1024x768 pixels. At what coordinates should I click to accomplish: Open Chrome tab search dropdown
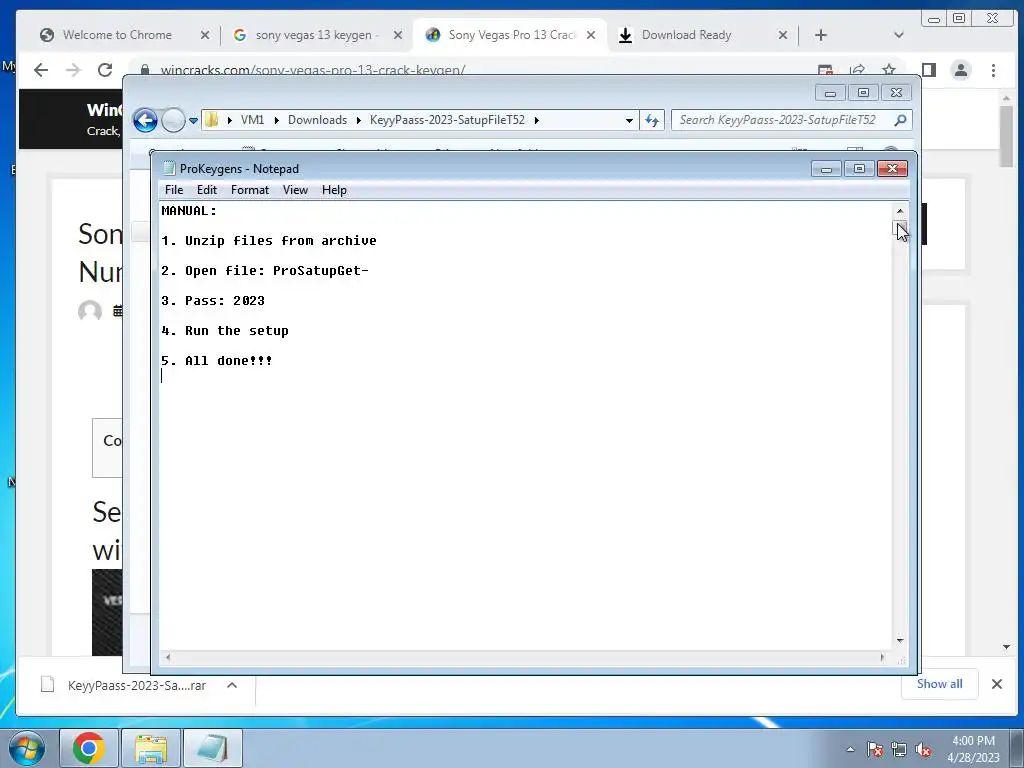(x=899, y=35)
